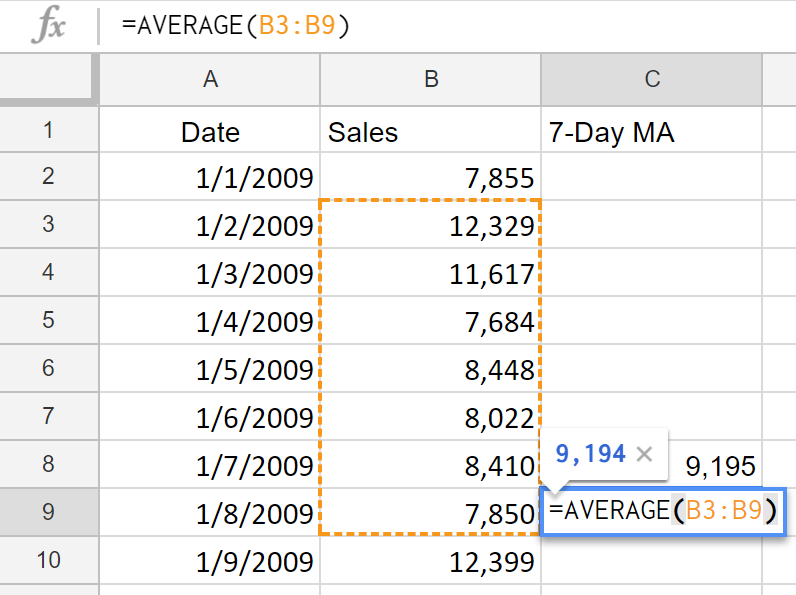Select column C header
Image resolution: width=796 pixels, height=595 pixels.
[x=652, y=80]
